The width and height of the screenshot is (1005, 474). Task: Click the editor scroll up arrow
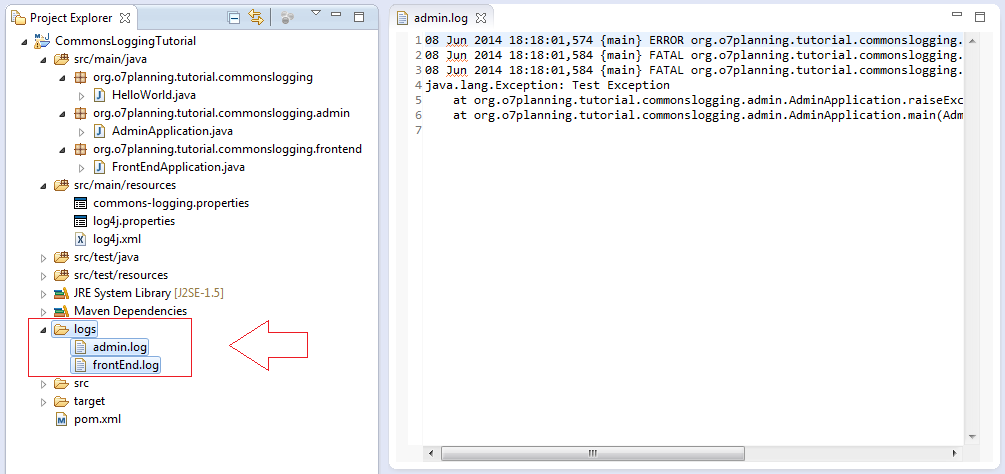(972, 40)
